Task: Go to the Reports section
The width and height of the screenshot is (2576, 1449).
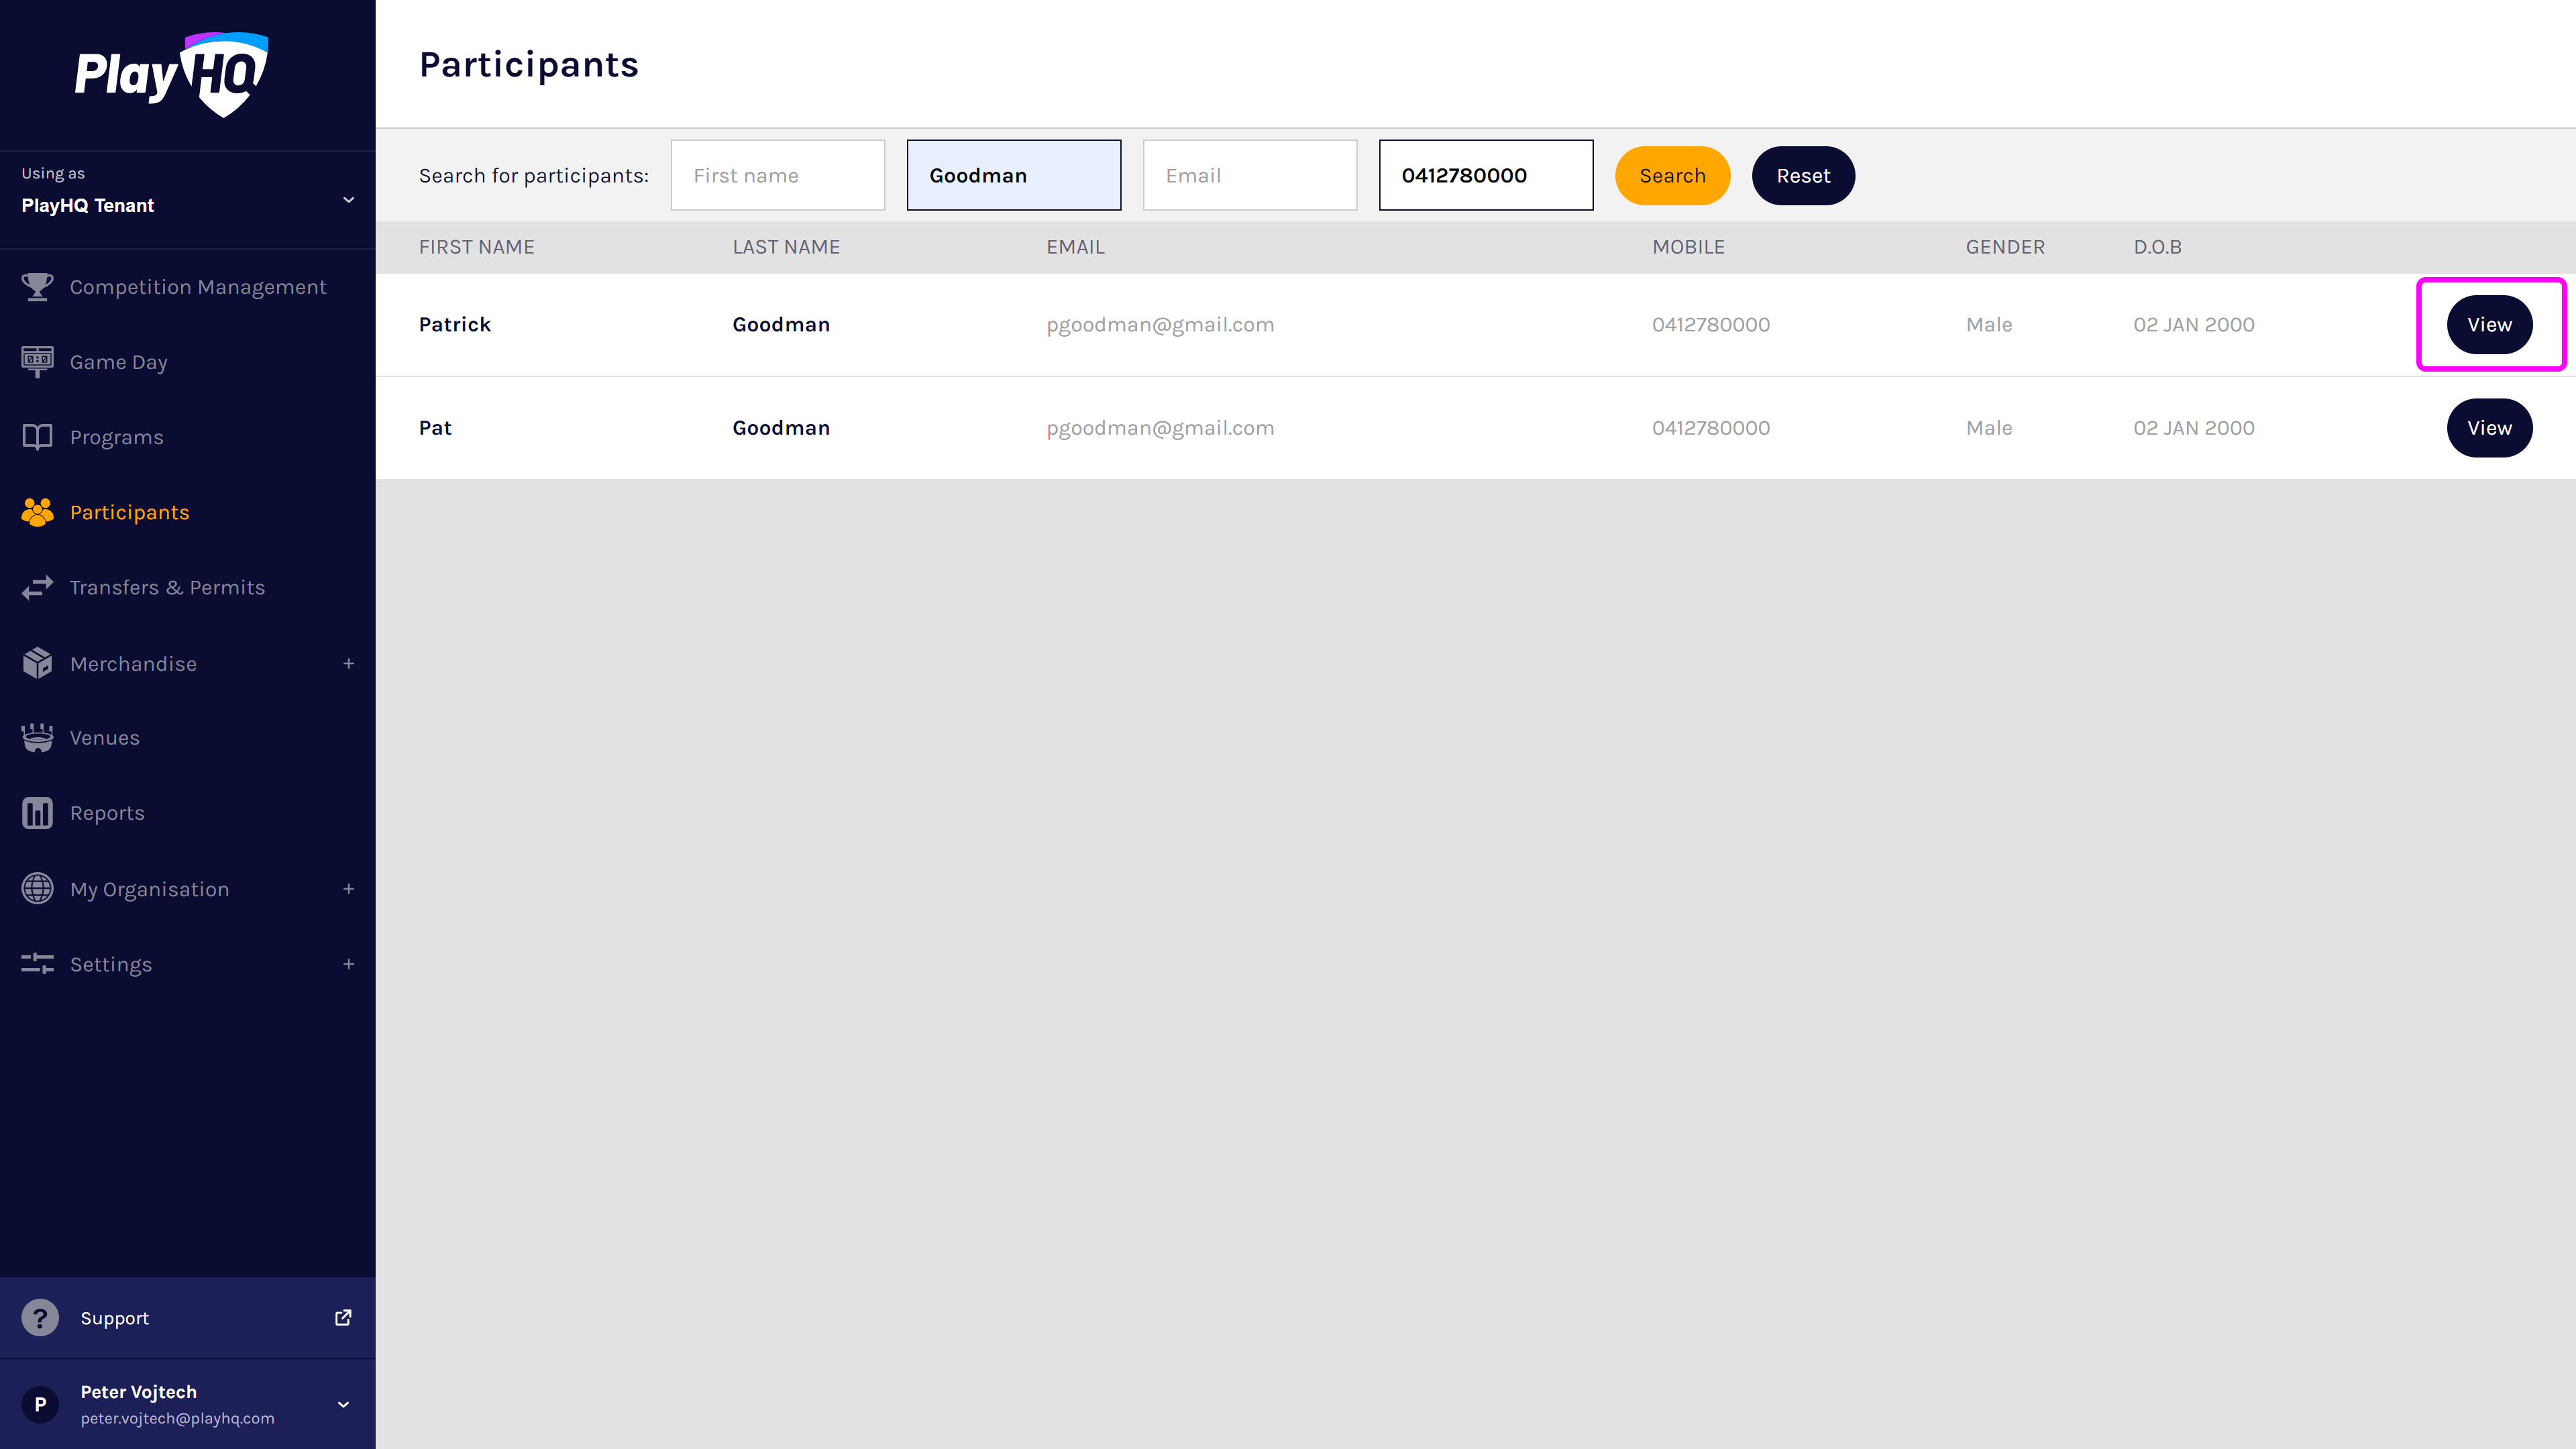Action: [x=106, y=812]
